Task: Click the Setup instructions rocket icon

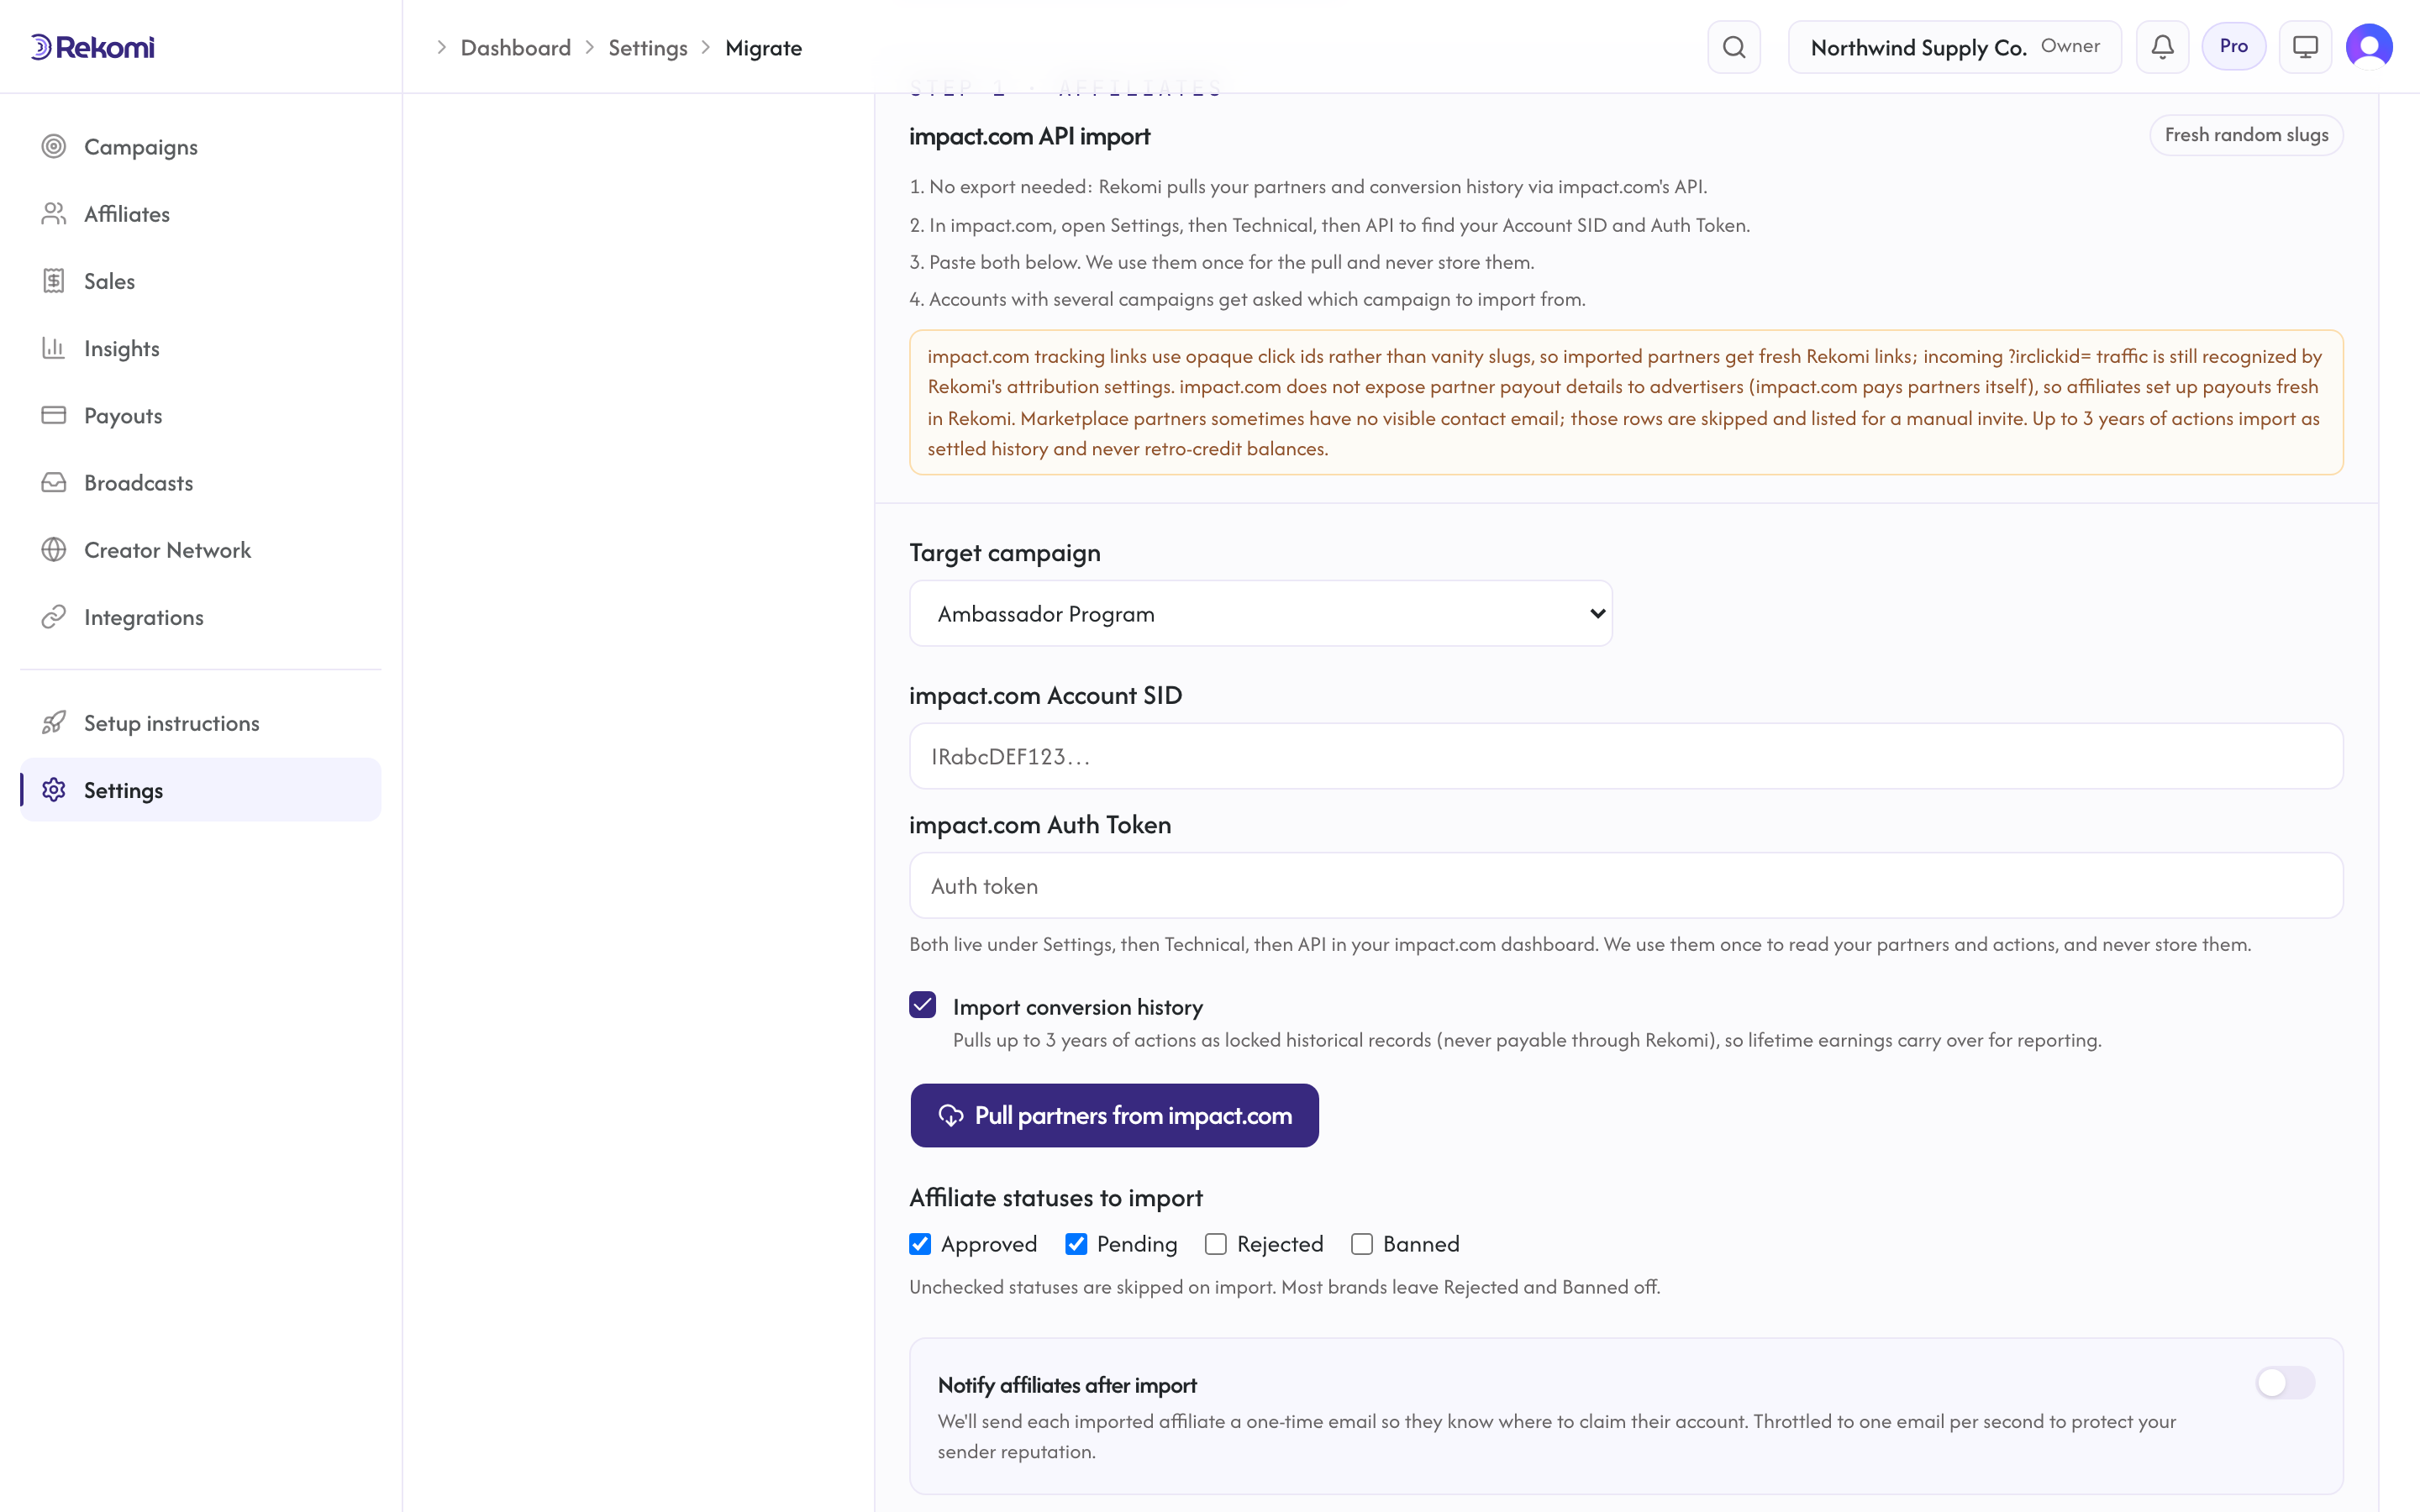Action: pos(54,722)
